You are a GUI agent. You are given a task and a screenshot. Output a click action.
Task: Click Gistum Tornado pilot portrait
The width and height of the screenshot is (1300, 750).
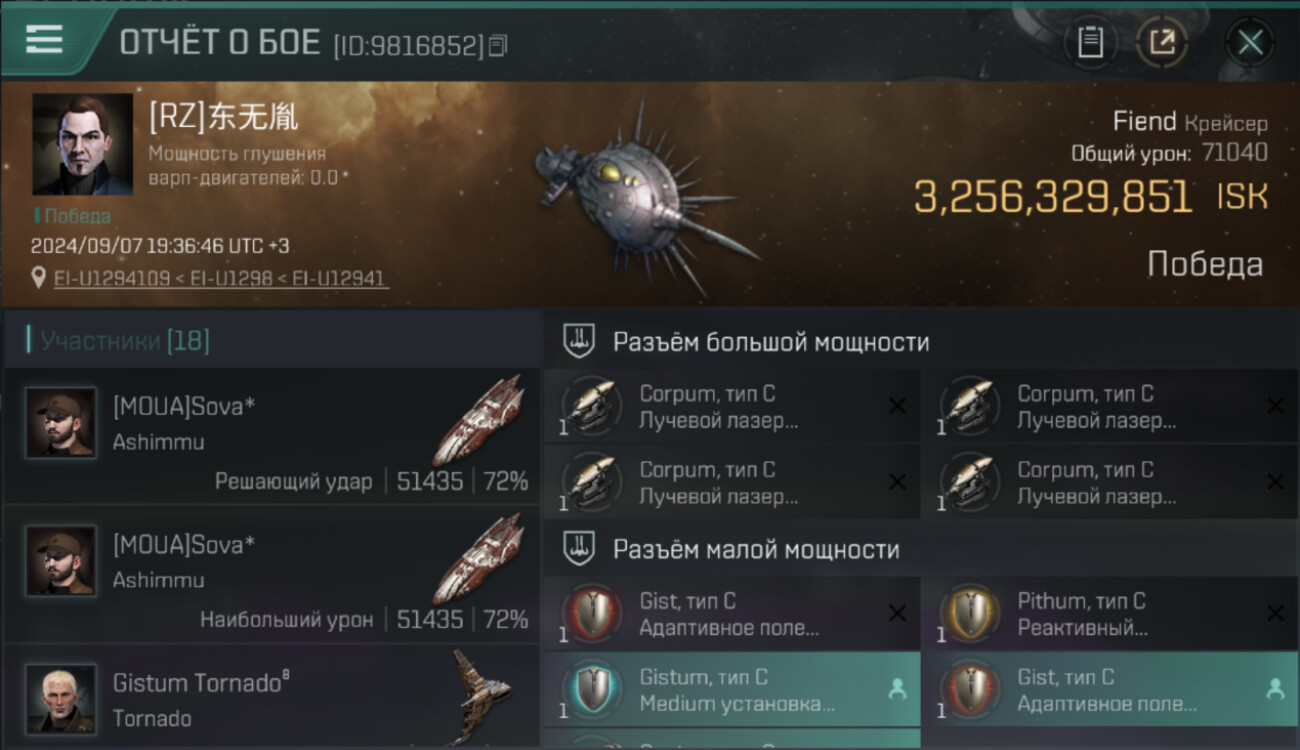point(61,698)
